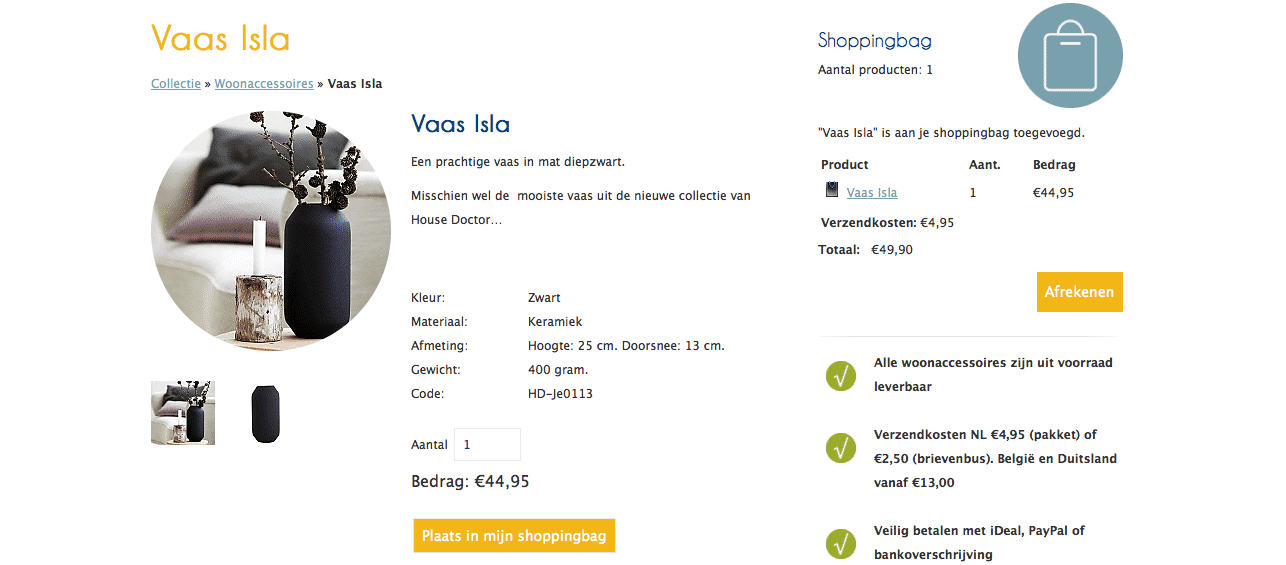The image size is (1286, 565).
Task: Click the green checkmark beside Verzendkosten info
Action: tap(840, 448)
